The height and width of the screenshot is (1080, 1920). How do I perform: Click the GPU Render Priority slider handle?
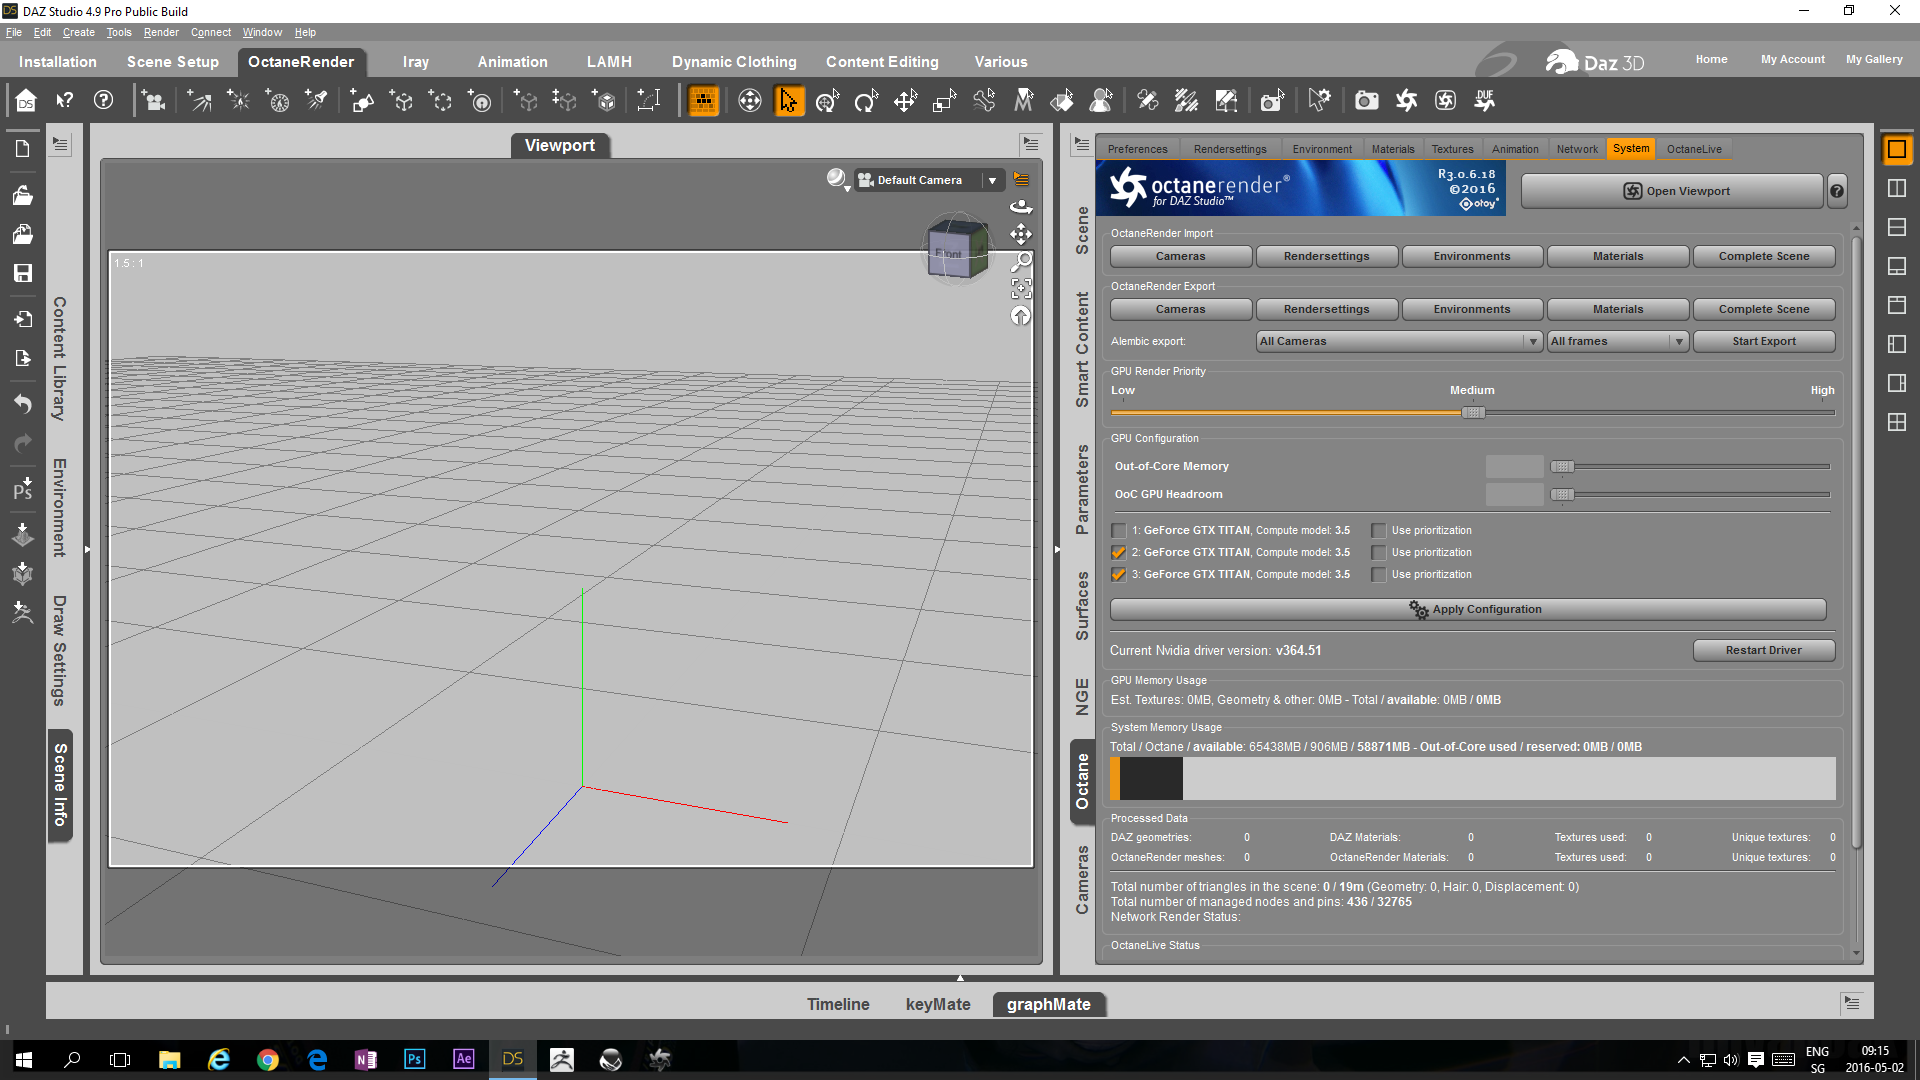click(1473, 413)
